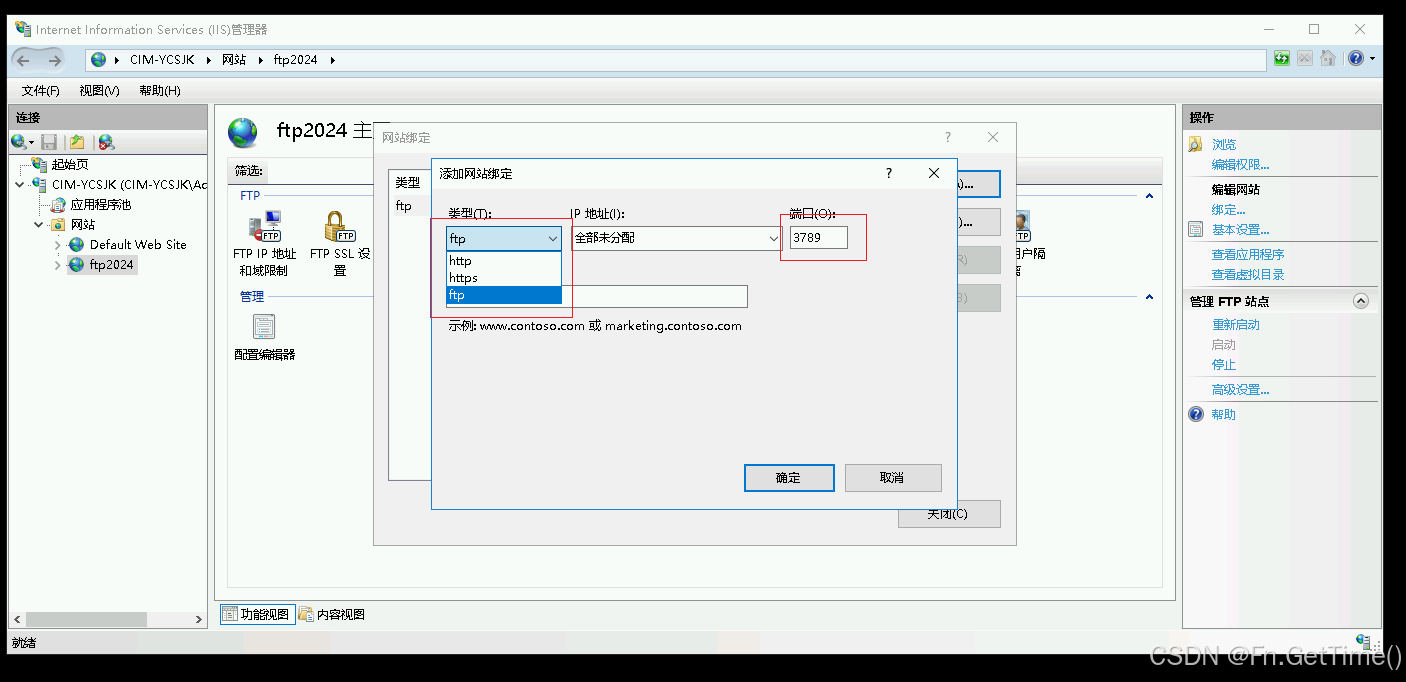Click the port input field showing 3789

pyautogui.click(x=818, y=238)
